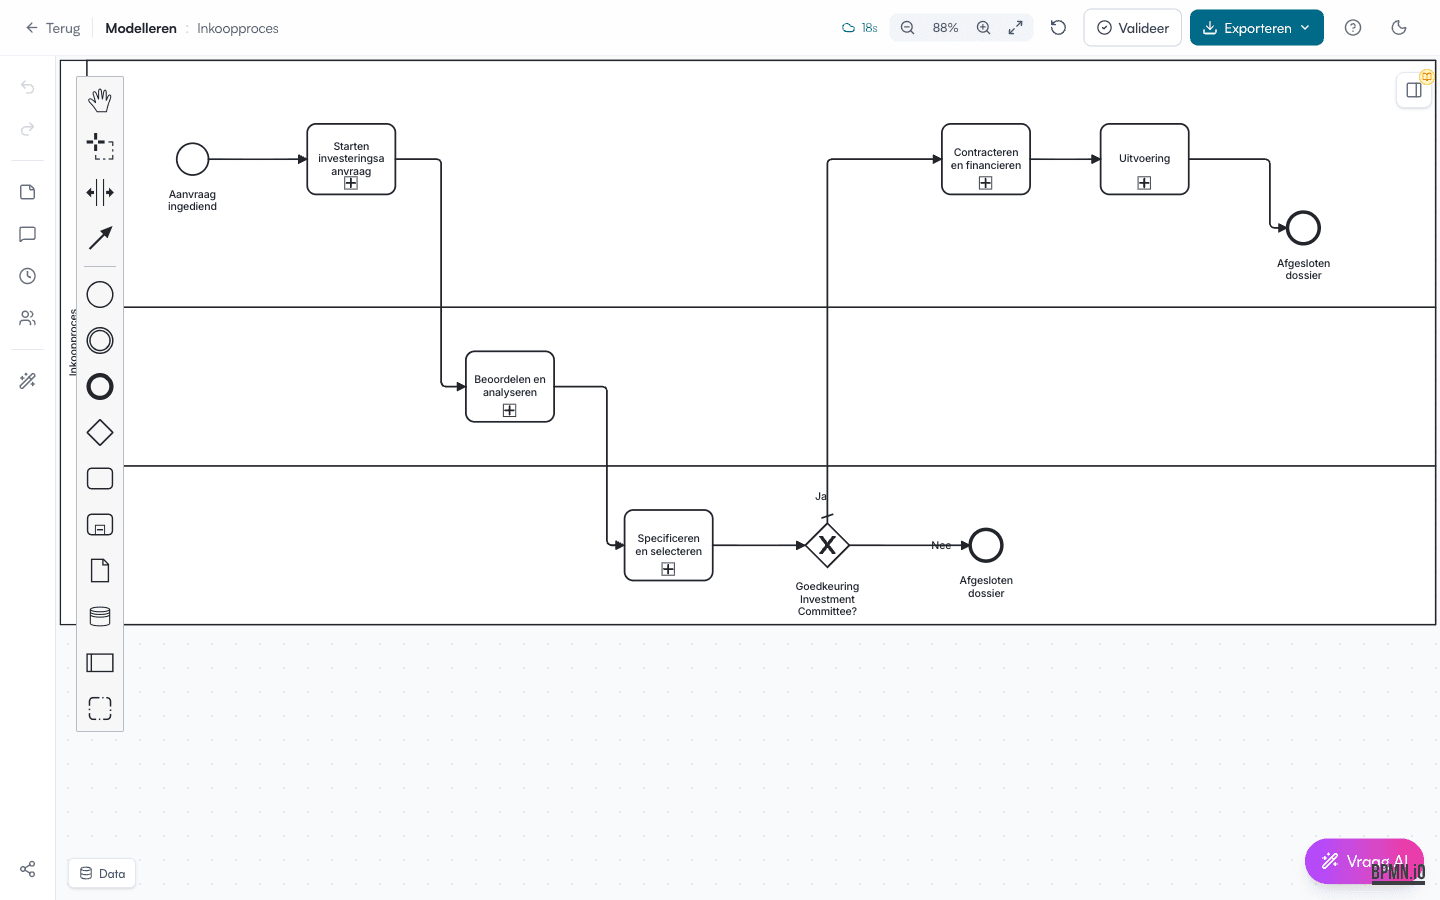Select the data store shape in palette

click(x=100, y=615)
